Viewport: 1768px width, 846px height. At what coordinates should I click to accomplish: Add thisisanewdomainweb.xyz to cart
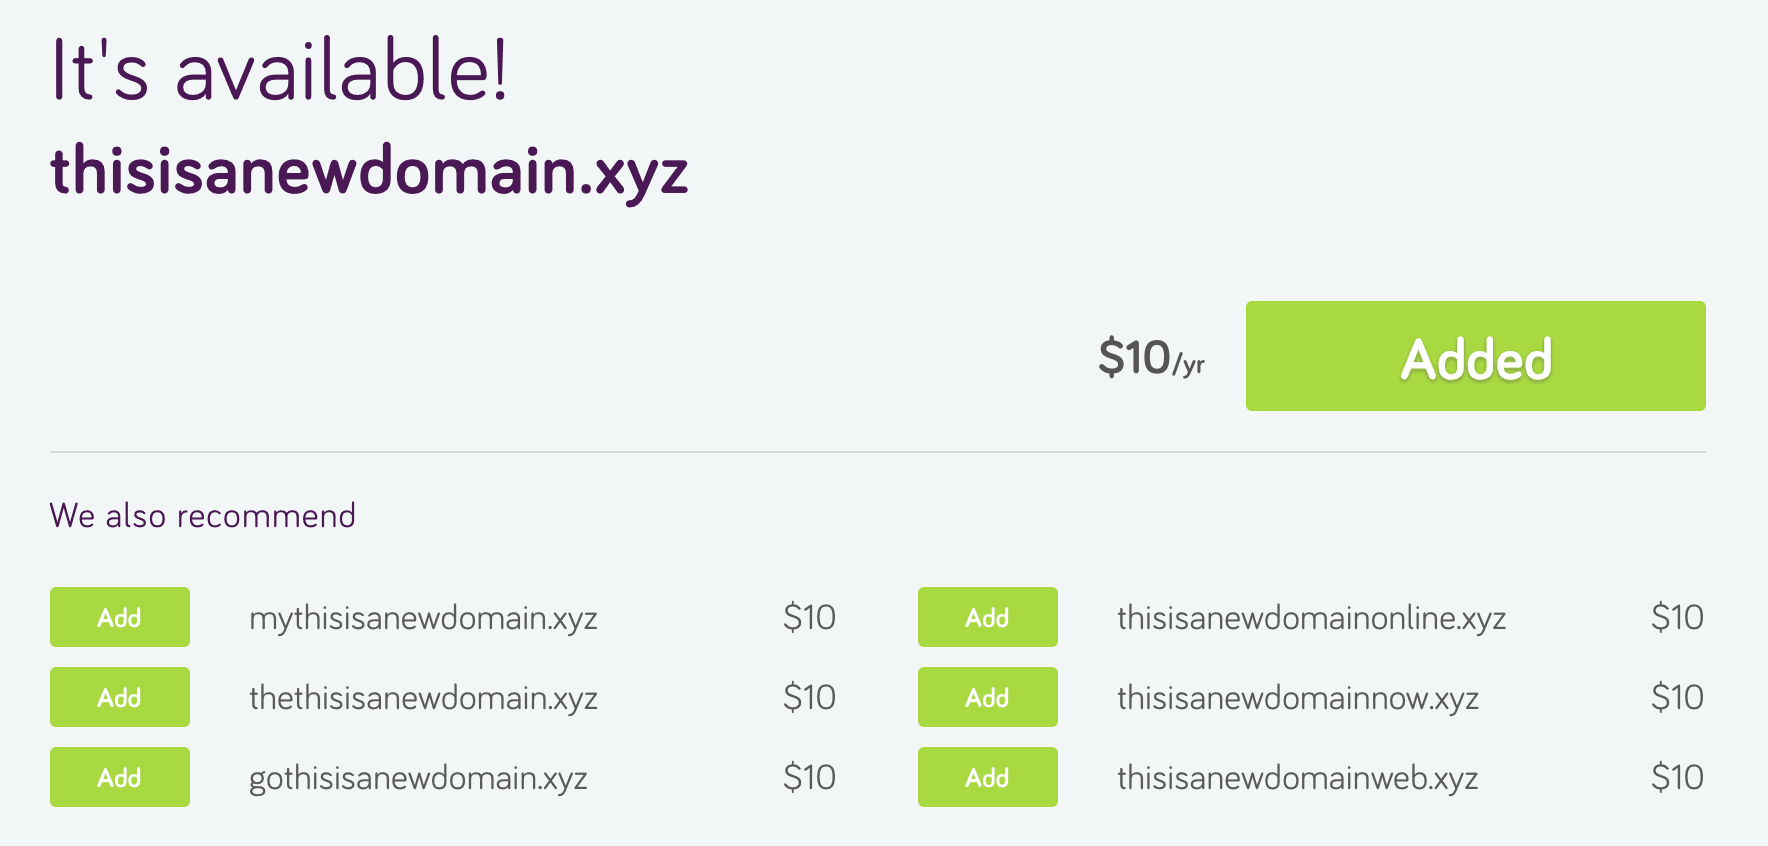pos(987,777)
